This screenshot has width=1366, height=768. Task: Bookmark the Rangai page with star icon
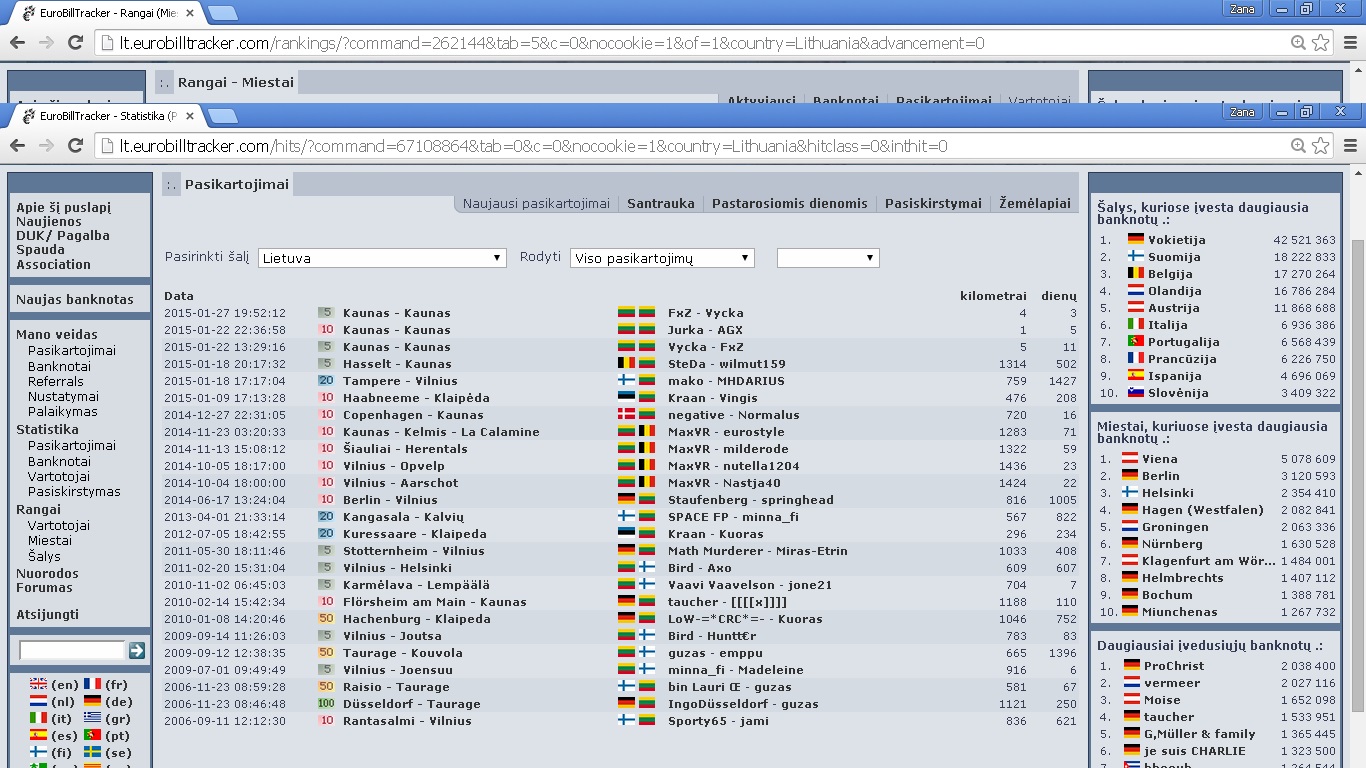(x=1320, y=43)
